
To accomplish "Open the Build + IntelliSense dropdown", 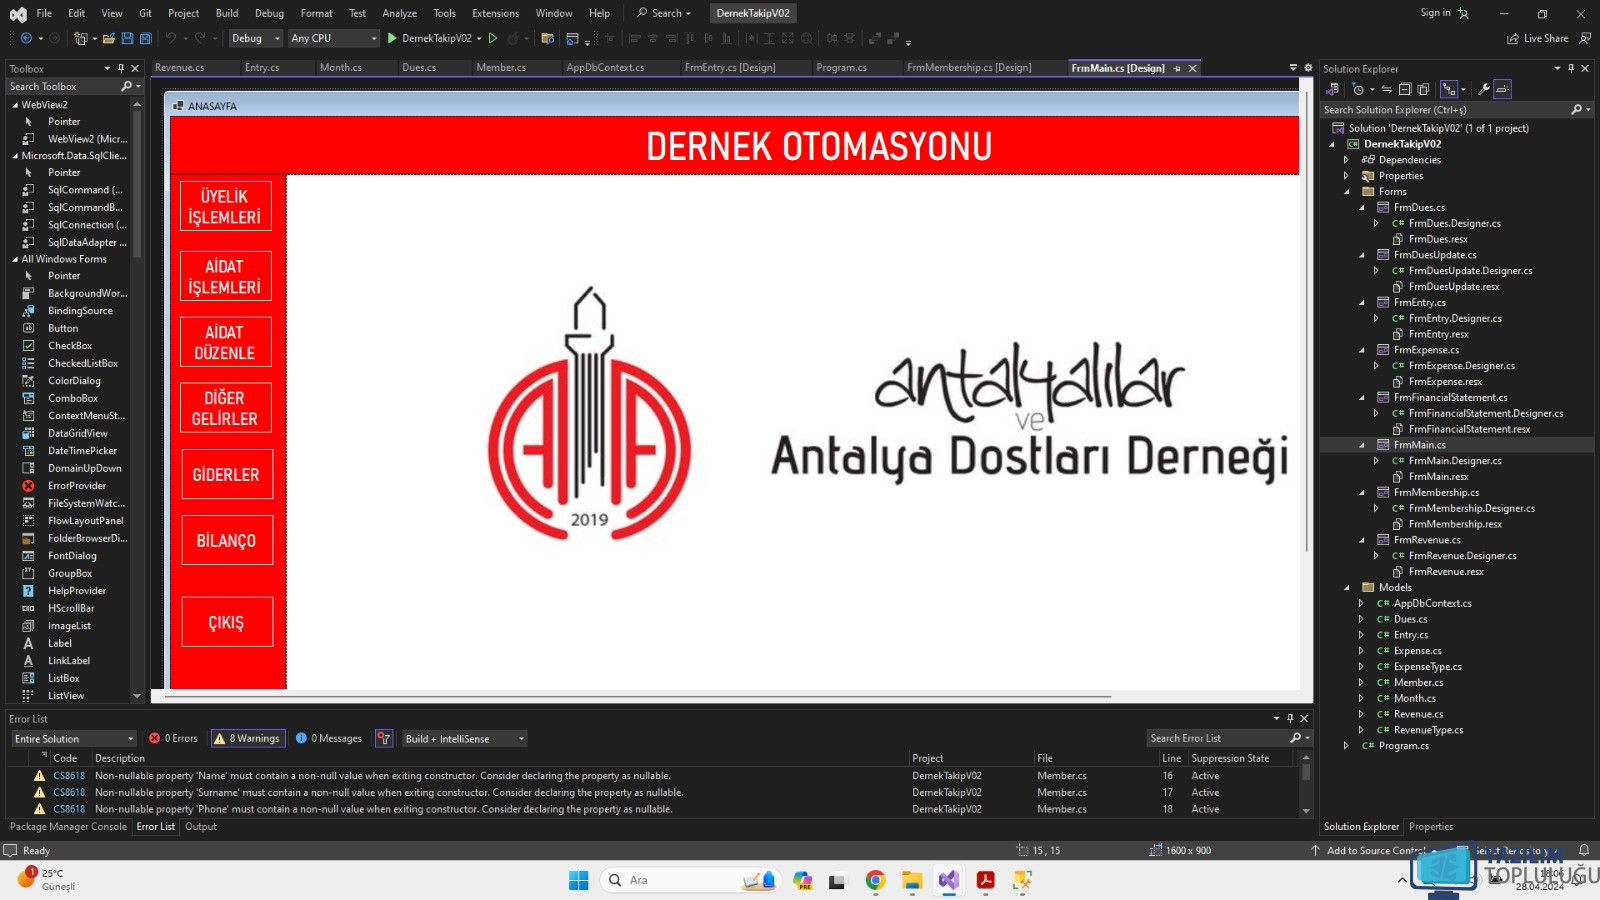I will (x=464, y=739).
